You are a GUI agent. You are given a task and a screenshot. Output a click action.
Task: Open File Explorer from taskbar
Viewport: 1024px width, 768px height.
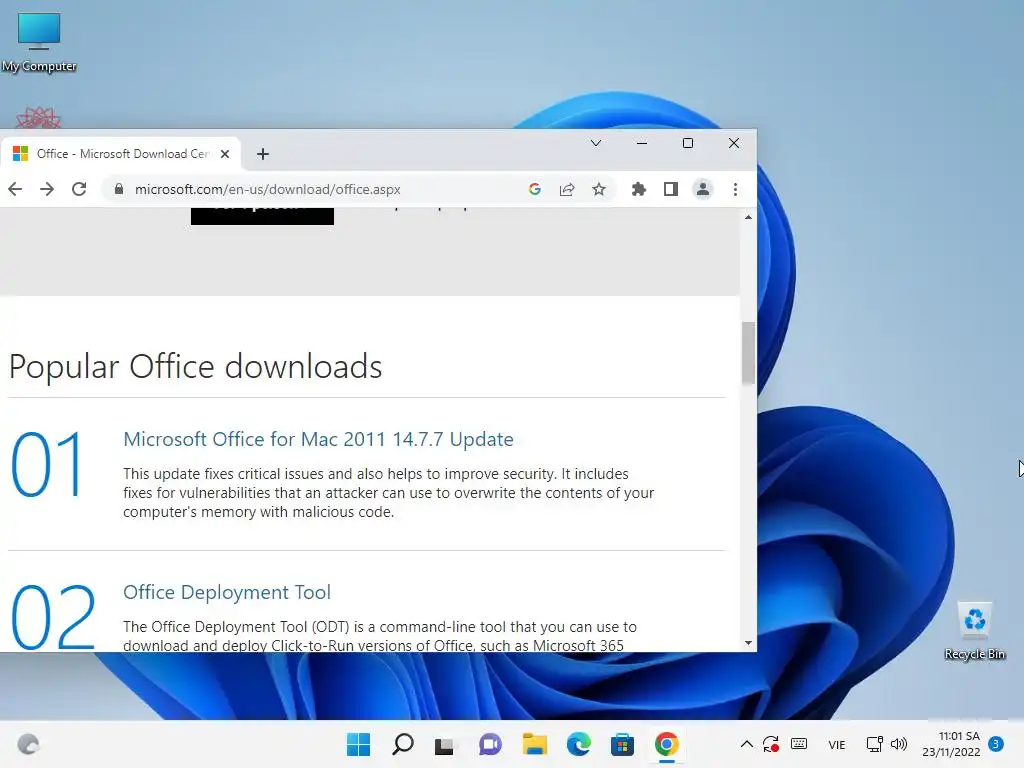pyautogui.click(x=534, y=744)
